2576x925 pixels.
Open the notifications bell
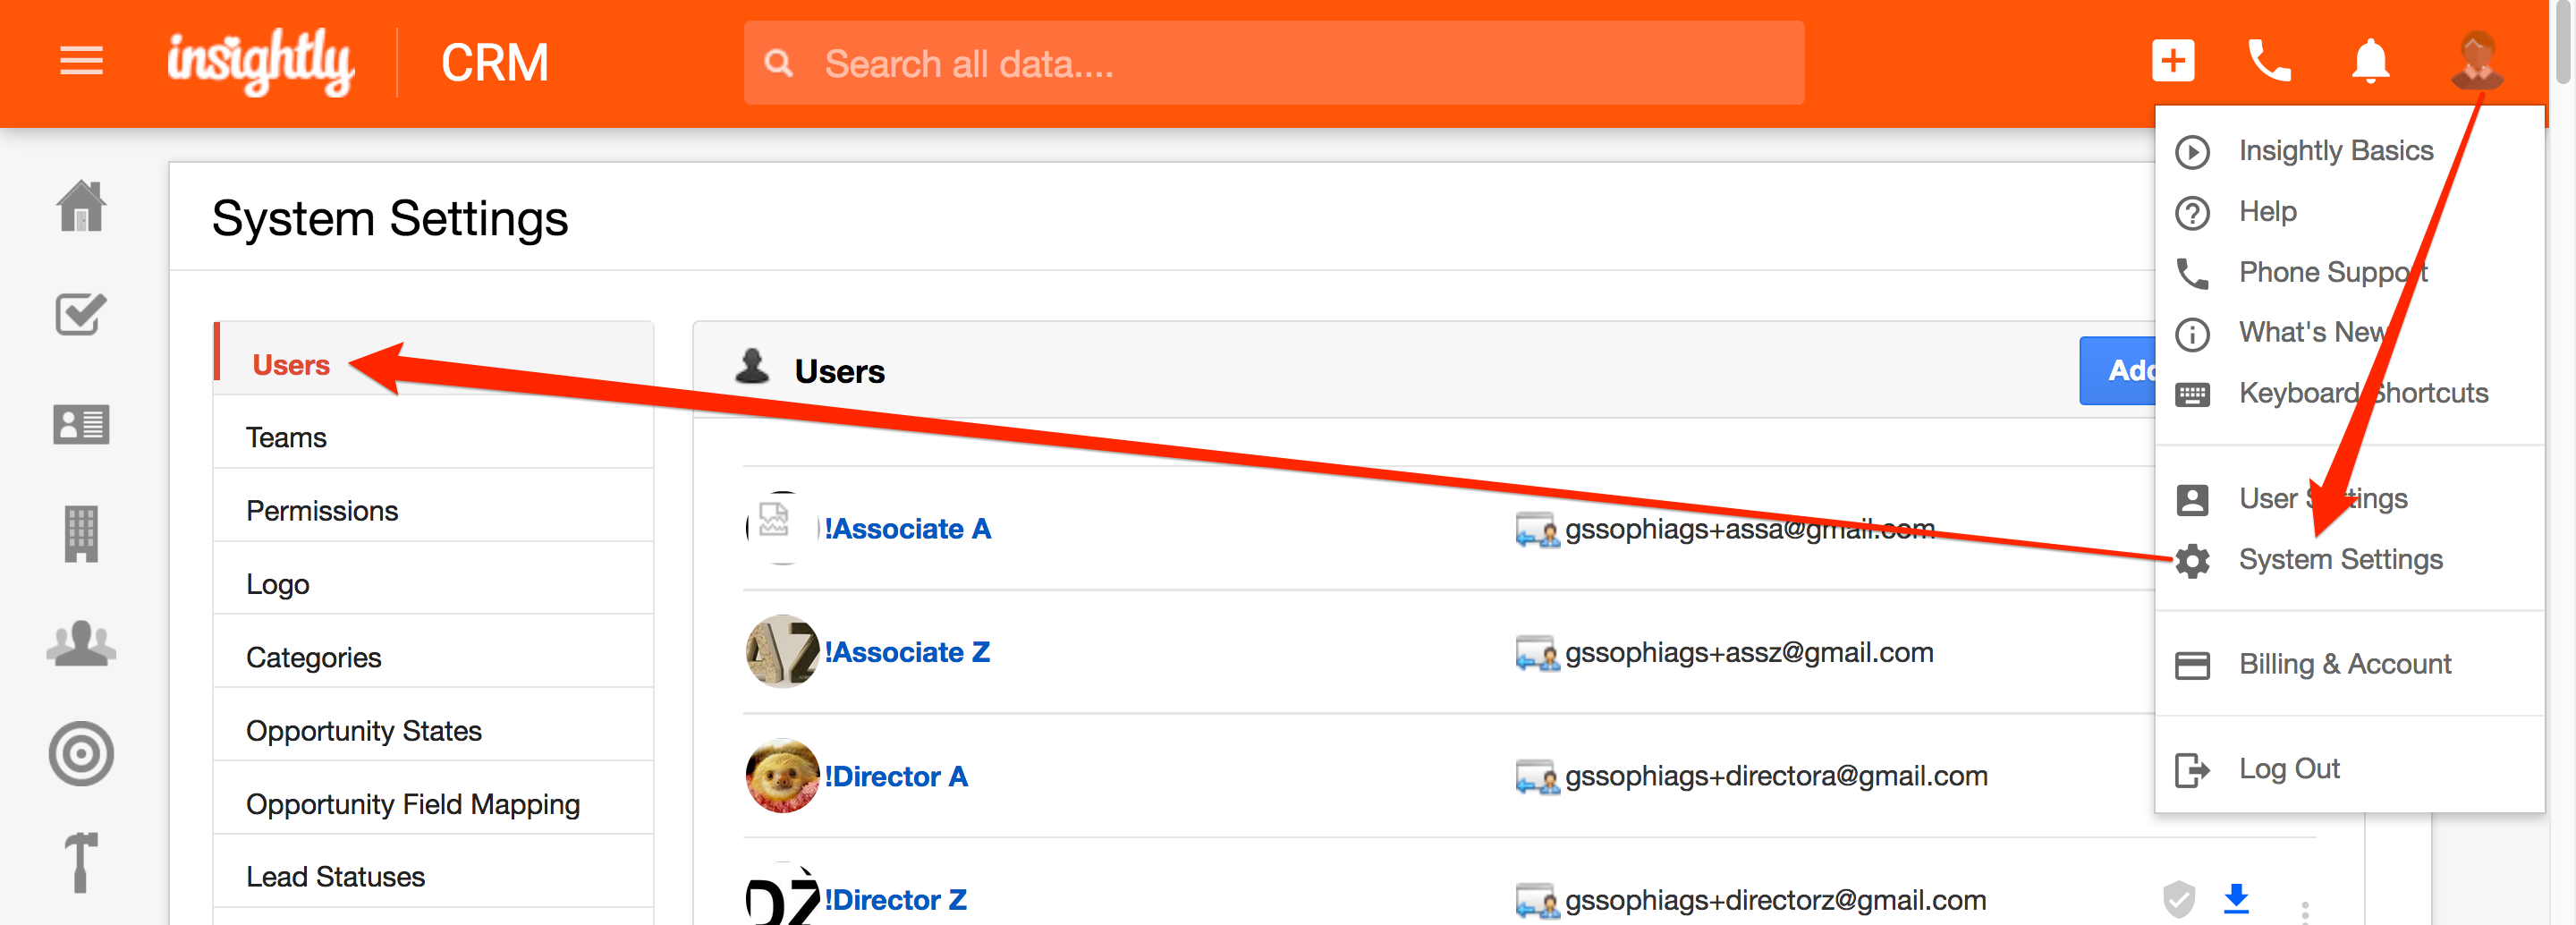2370,62
